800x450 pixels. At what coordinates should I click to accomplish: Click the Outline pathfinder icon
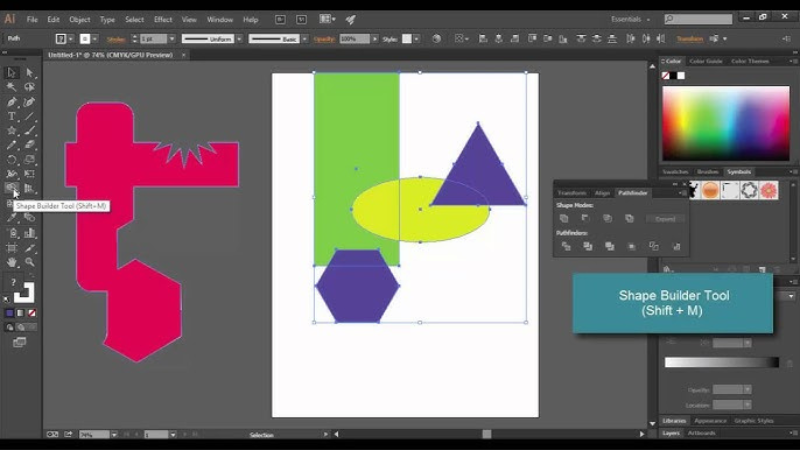(654, 246)
